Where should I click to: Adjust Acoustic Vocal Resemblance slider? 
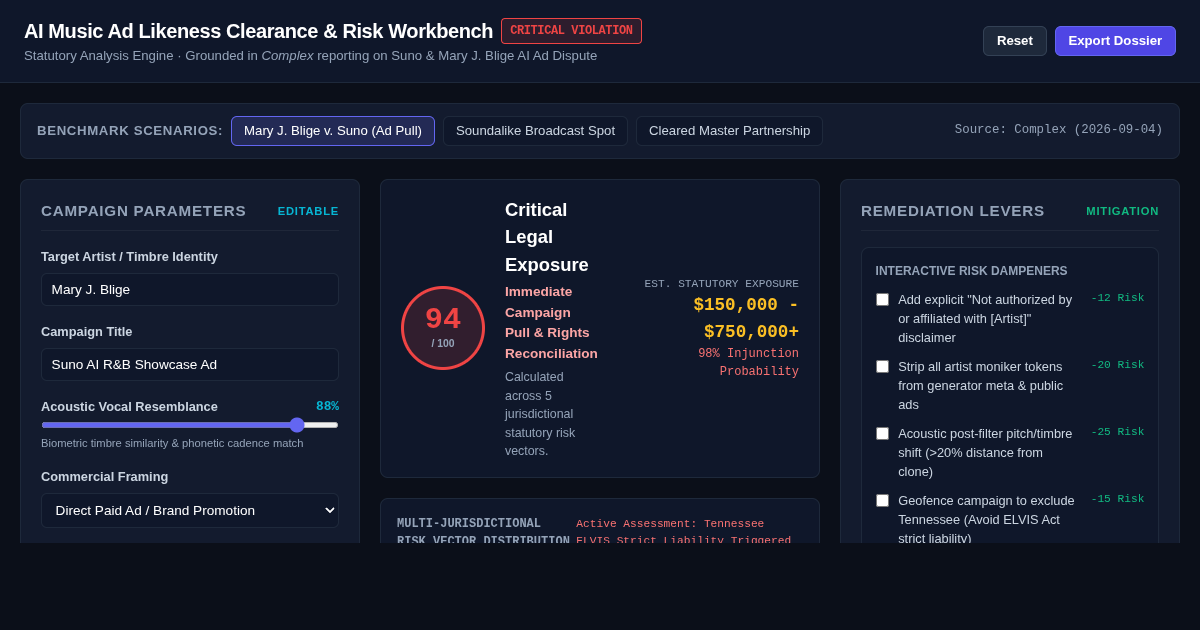pos(190,425)
